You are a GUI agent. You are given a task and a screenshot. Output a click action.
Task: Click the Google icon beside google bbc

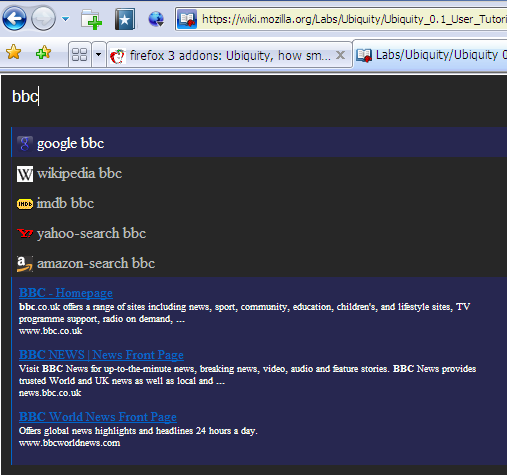(25, 144)
